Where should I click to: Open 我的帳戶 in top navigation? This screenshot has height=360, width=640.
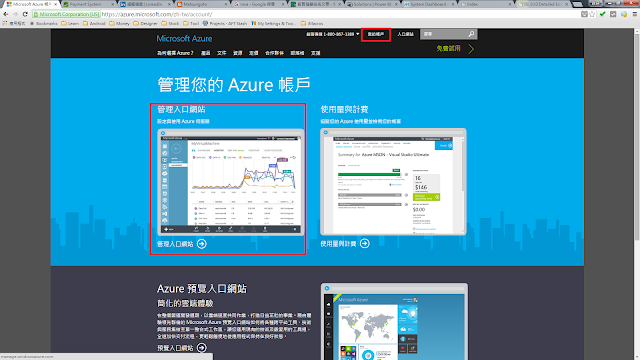click(x=376, y=34)
